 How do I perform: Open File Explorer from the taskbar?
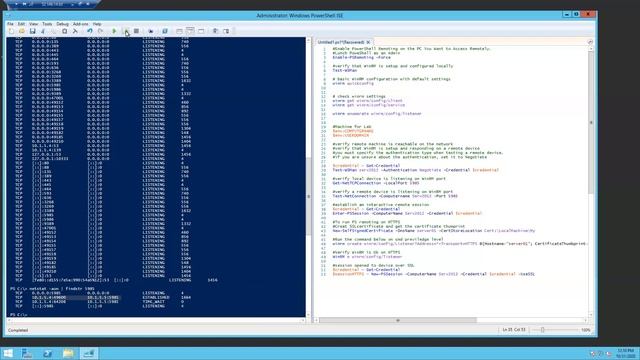pyautogui.click(x=68, y=353)
